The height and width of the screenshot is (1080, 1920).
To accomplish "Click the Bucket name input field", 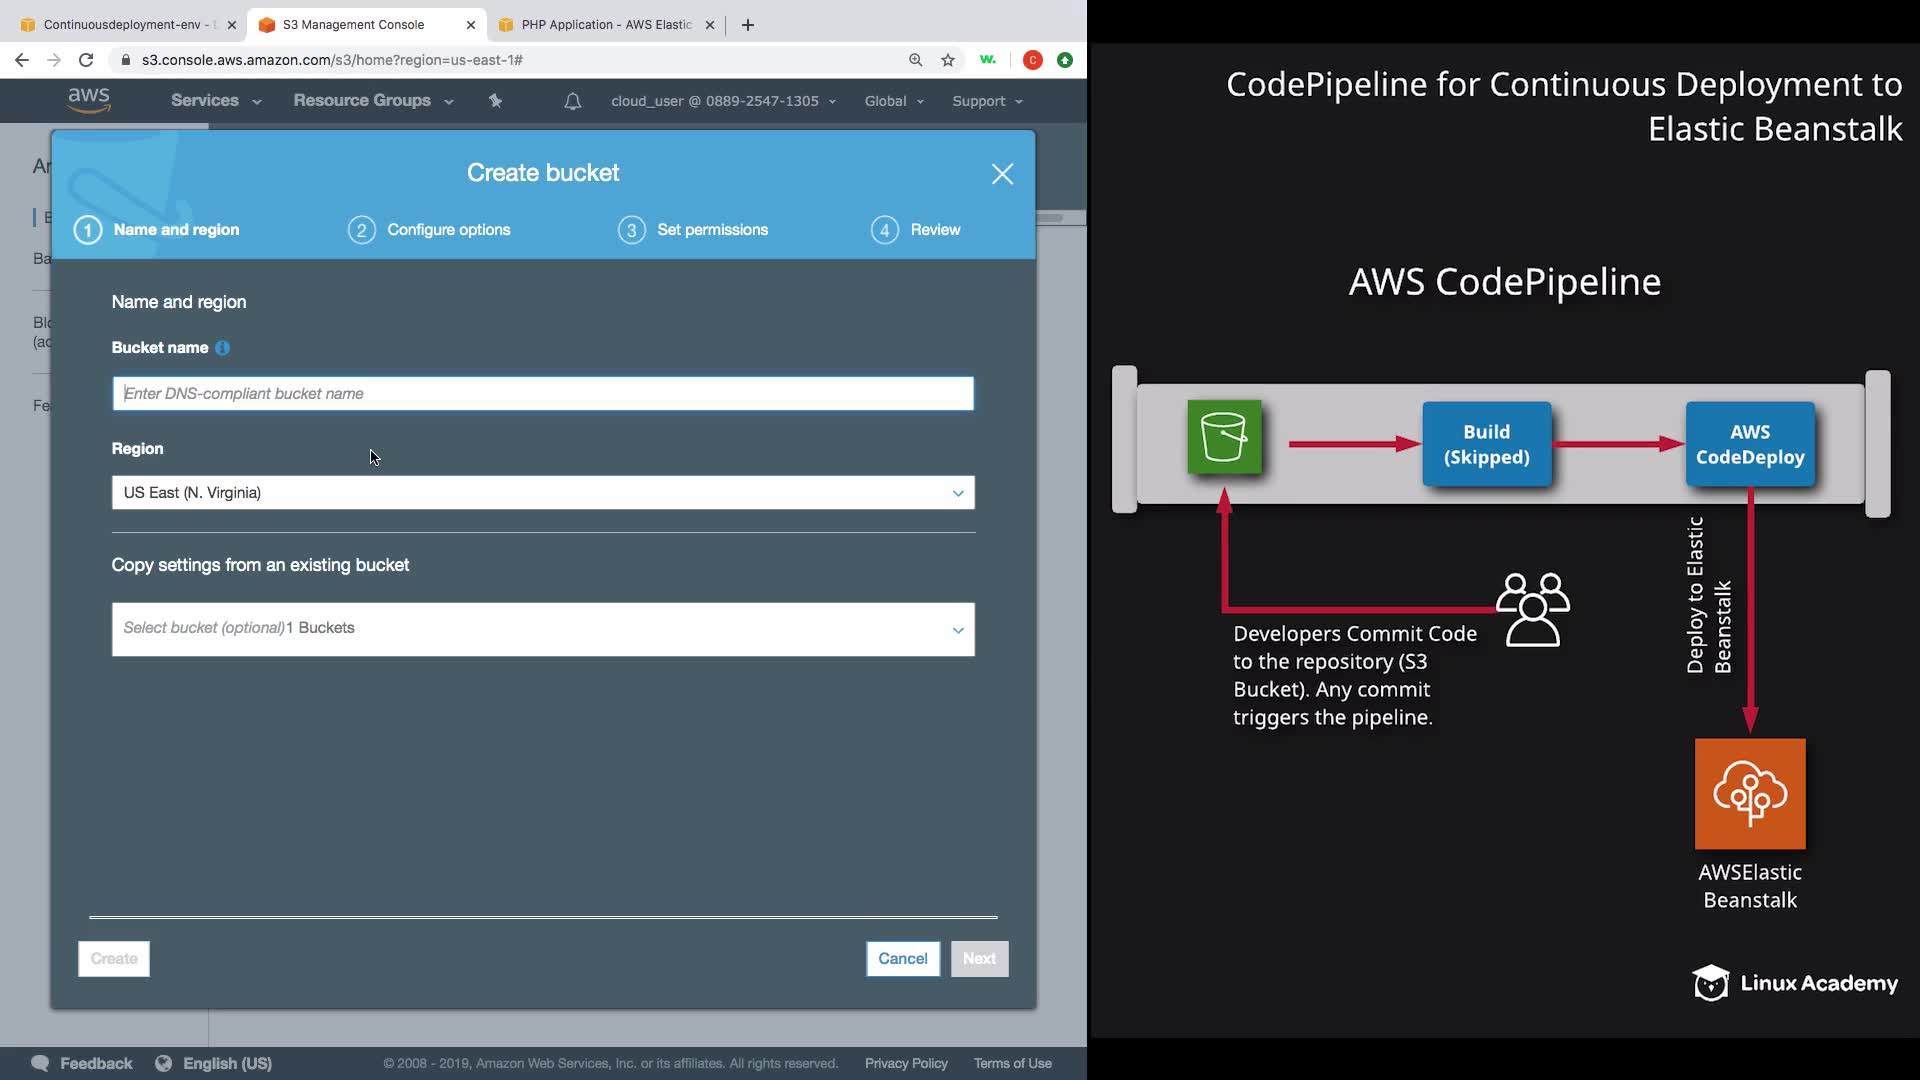I will [543, 394].
